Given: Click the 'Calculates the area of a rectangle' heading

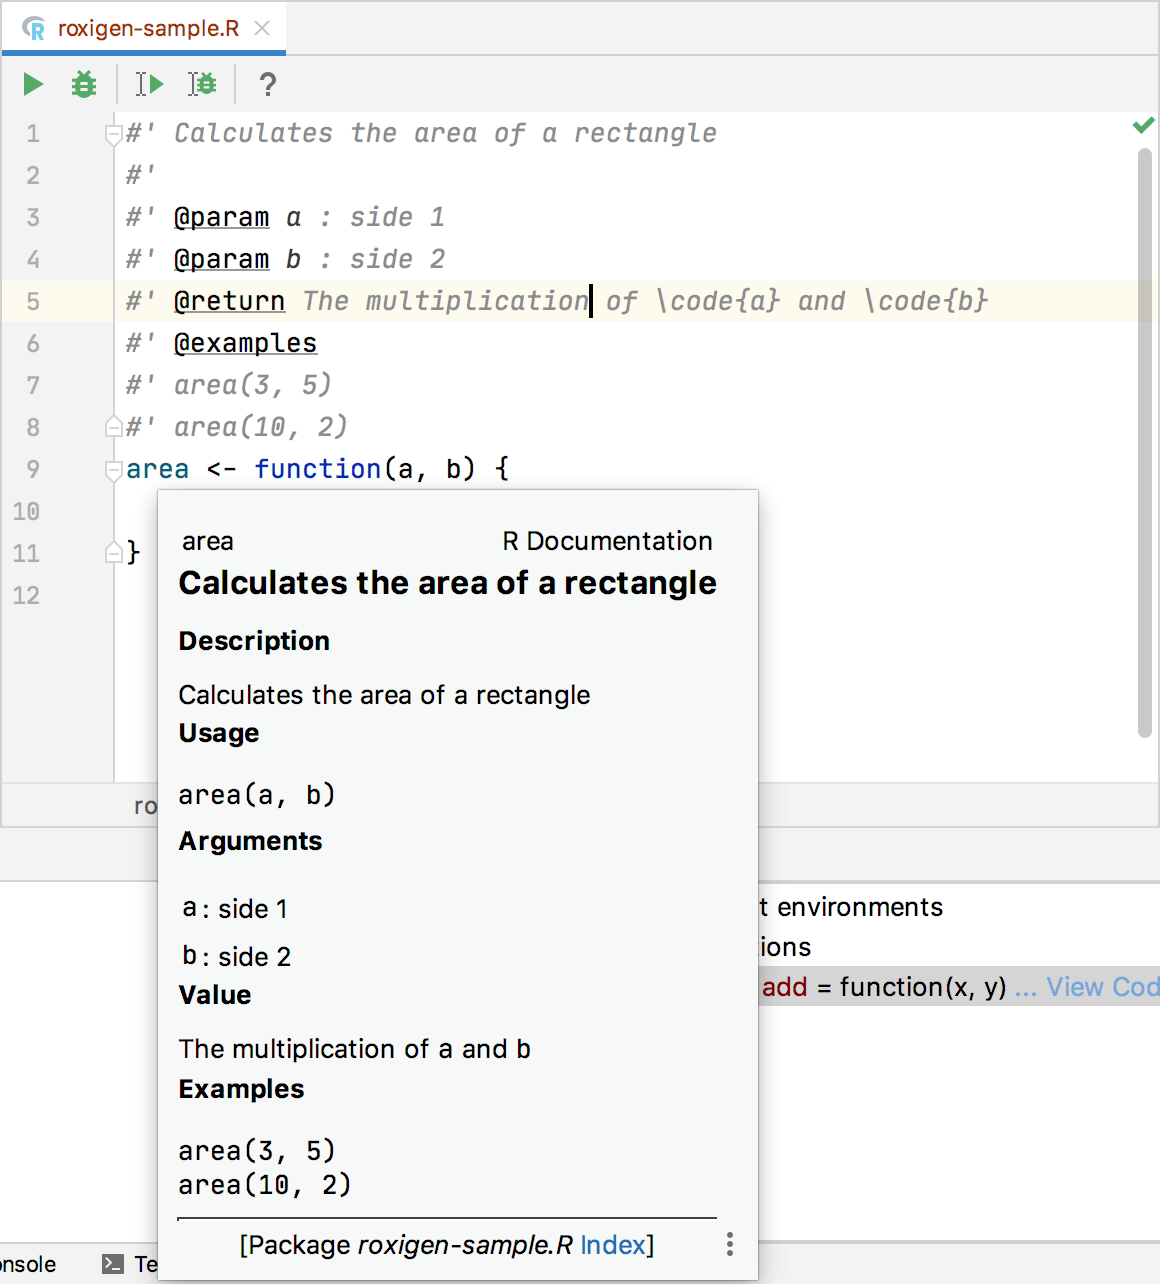Looking at the screenshot, I should (x=448, y=583).
